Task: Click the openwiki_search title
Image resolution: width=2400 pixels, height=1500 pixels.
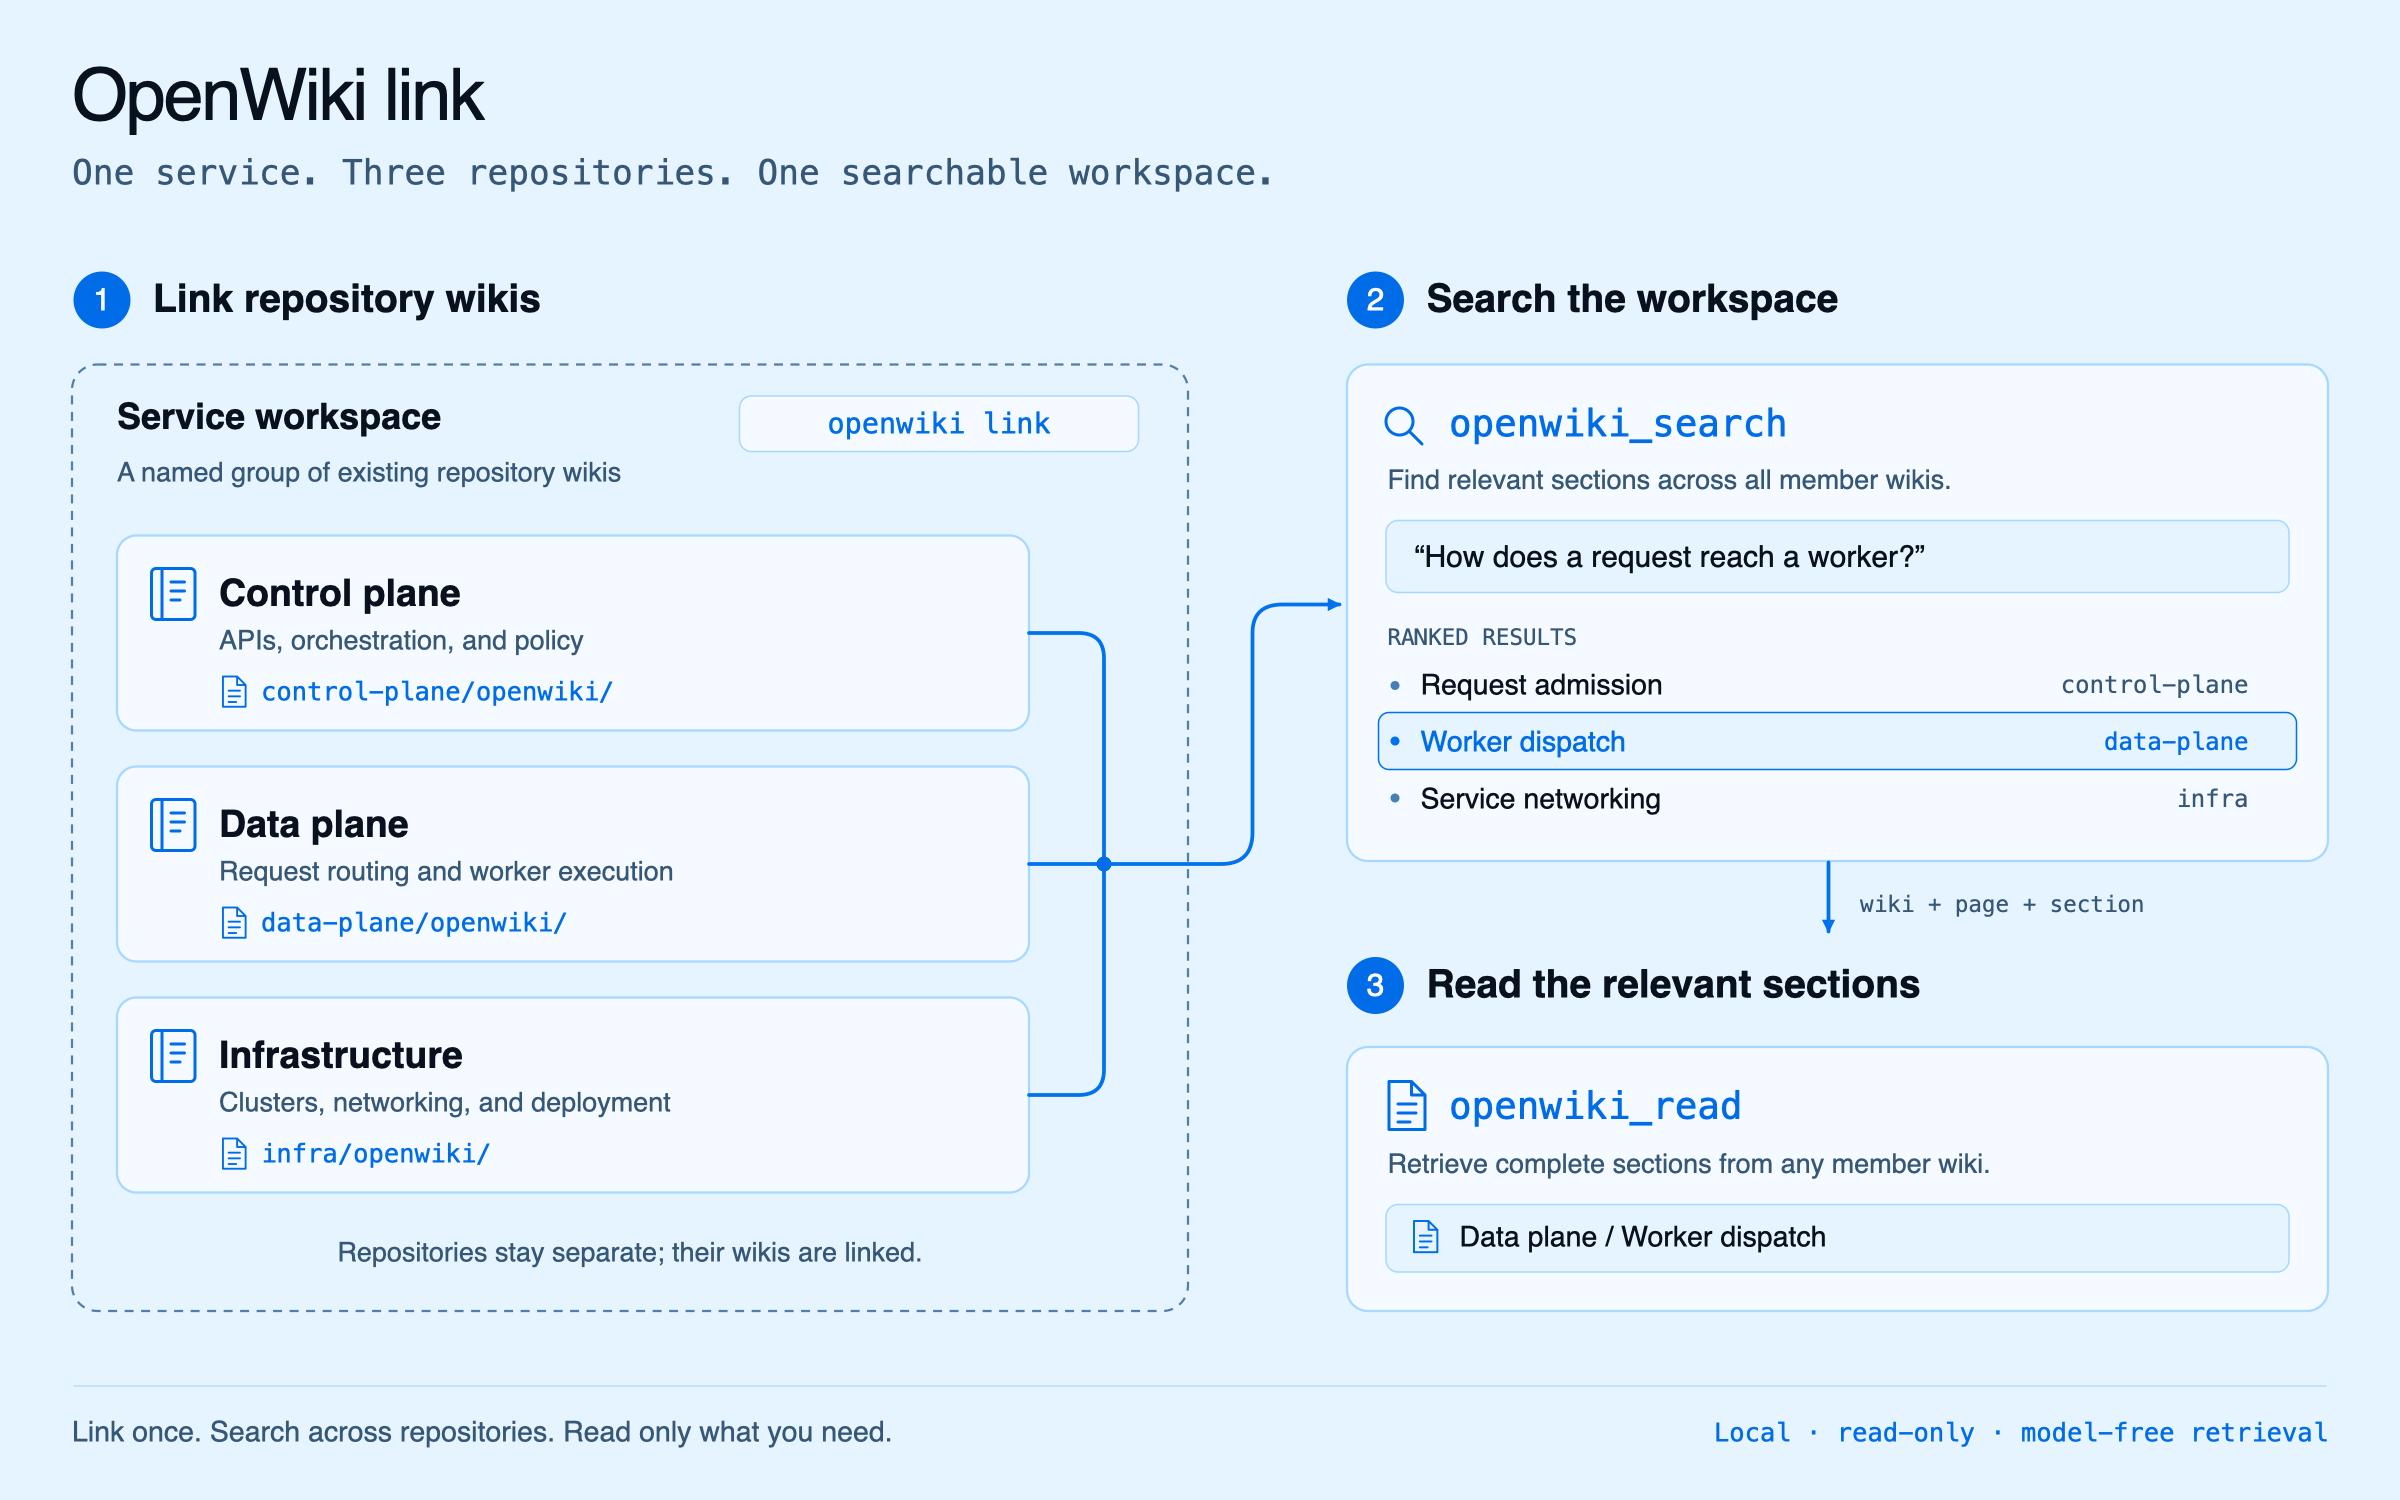Action: [x=1618, y=424]
